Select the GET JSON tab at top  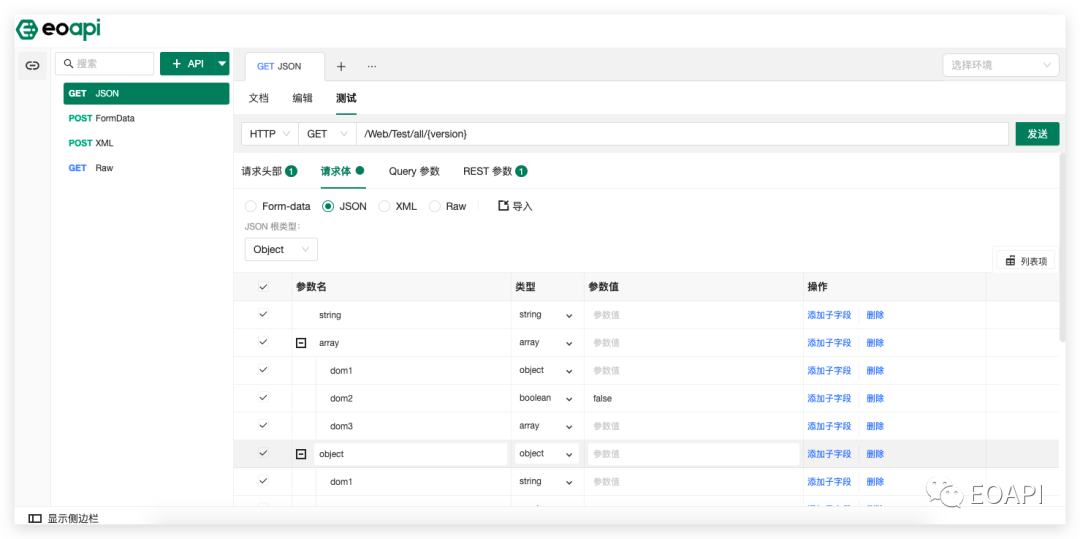[284, 67]
